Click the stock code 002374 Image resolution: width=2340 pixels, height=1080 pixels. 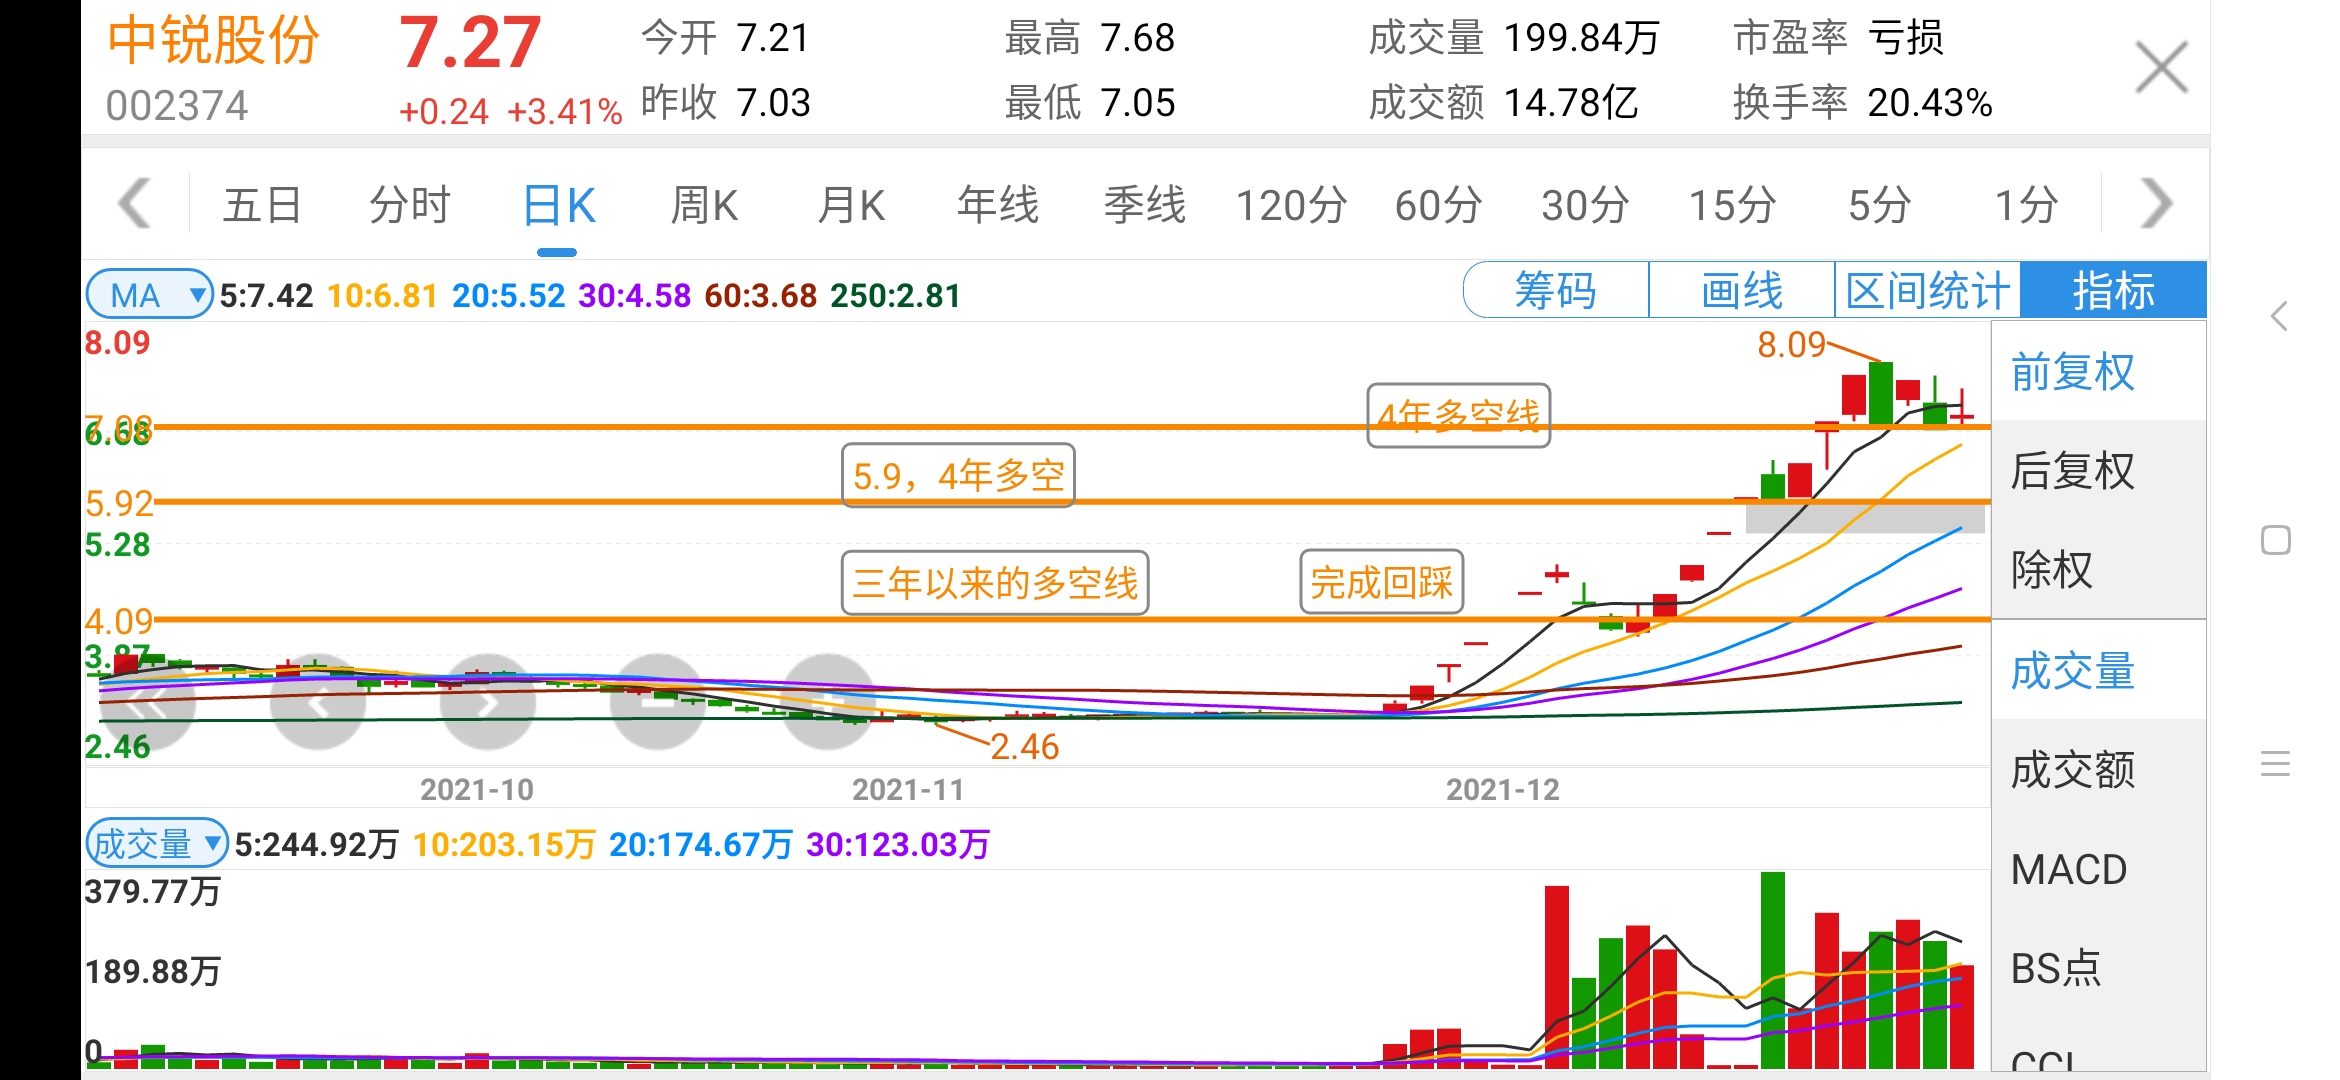(x=177, y=106)
